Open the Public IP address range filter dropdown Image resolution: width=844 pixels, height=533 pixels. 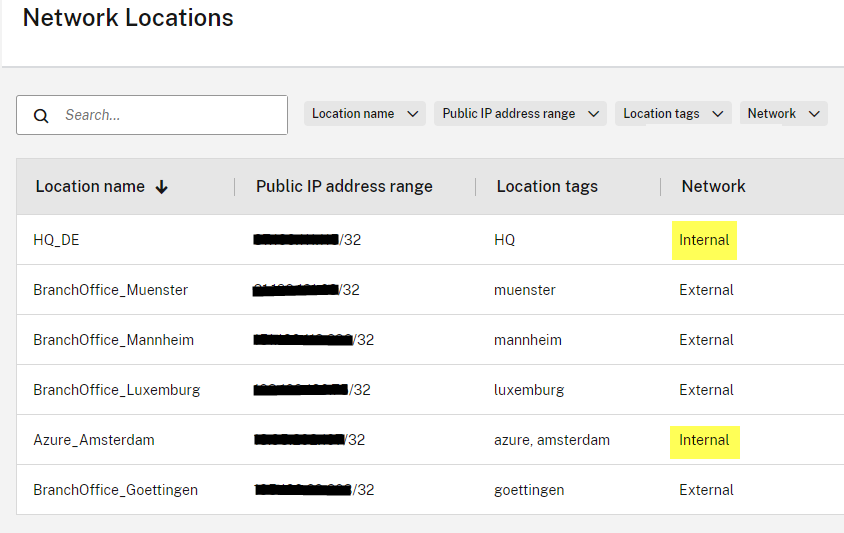pos(520,114)
